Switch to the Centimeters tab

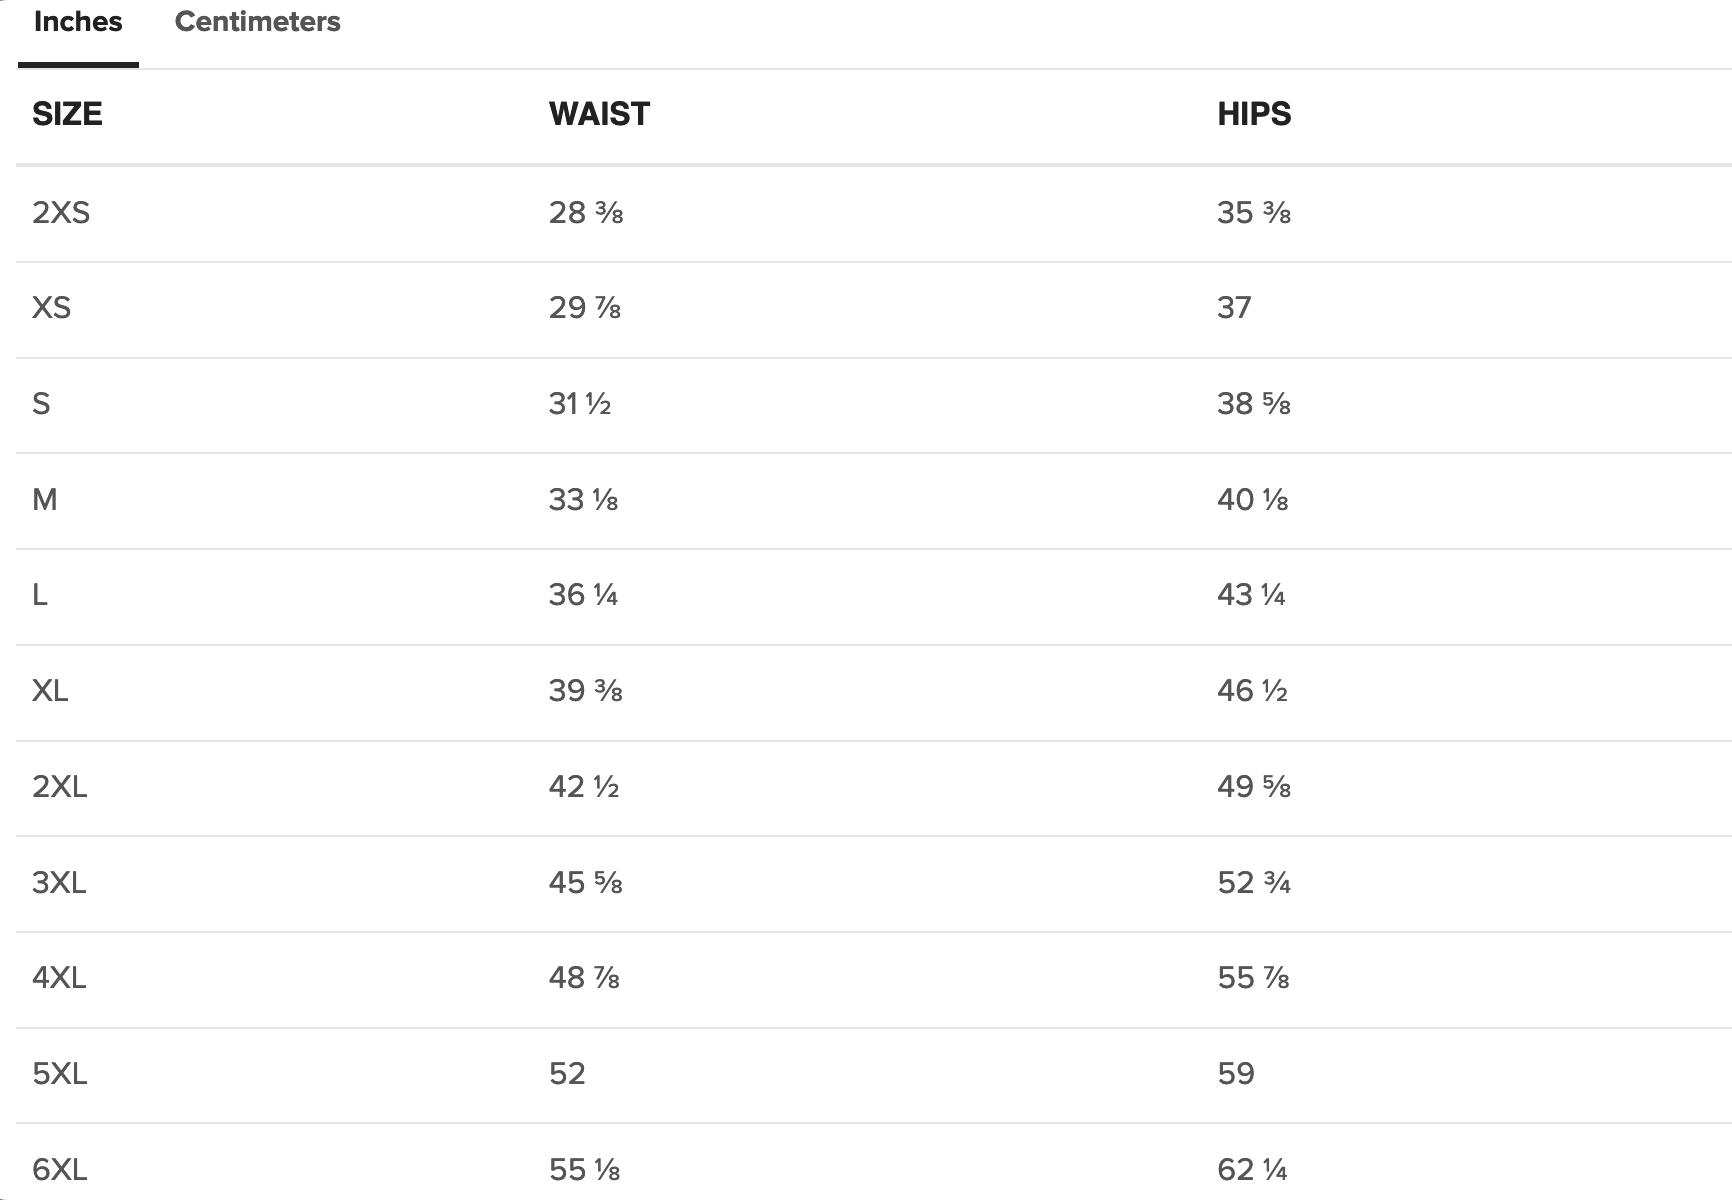[x=257, y=22]
